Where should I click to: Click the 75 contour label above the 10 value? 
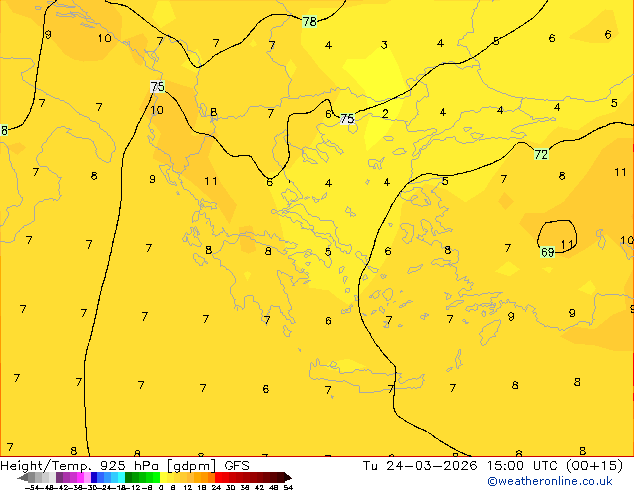point(157,87)
